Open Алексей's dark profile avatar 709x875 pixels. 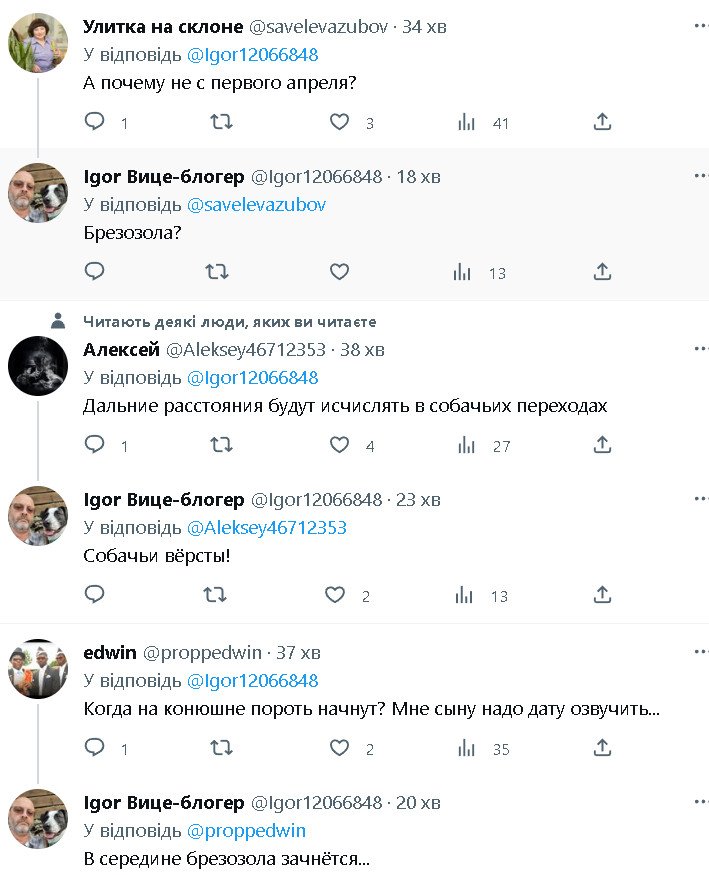pyautogui.click(x=38, y=367)
